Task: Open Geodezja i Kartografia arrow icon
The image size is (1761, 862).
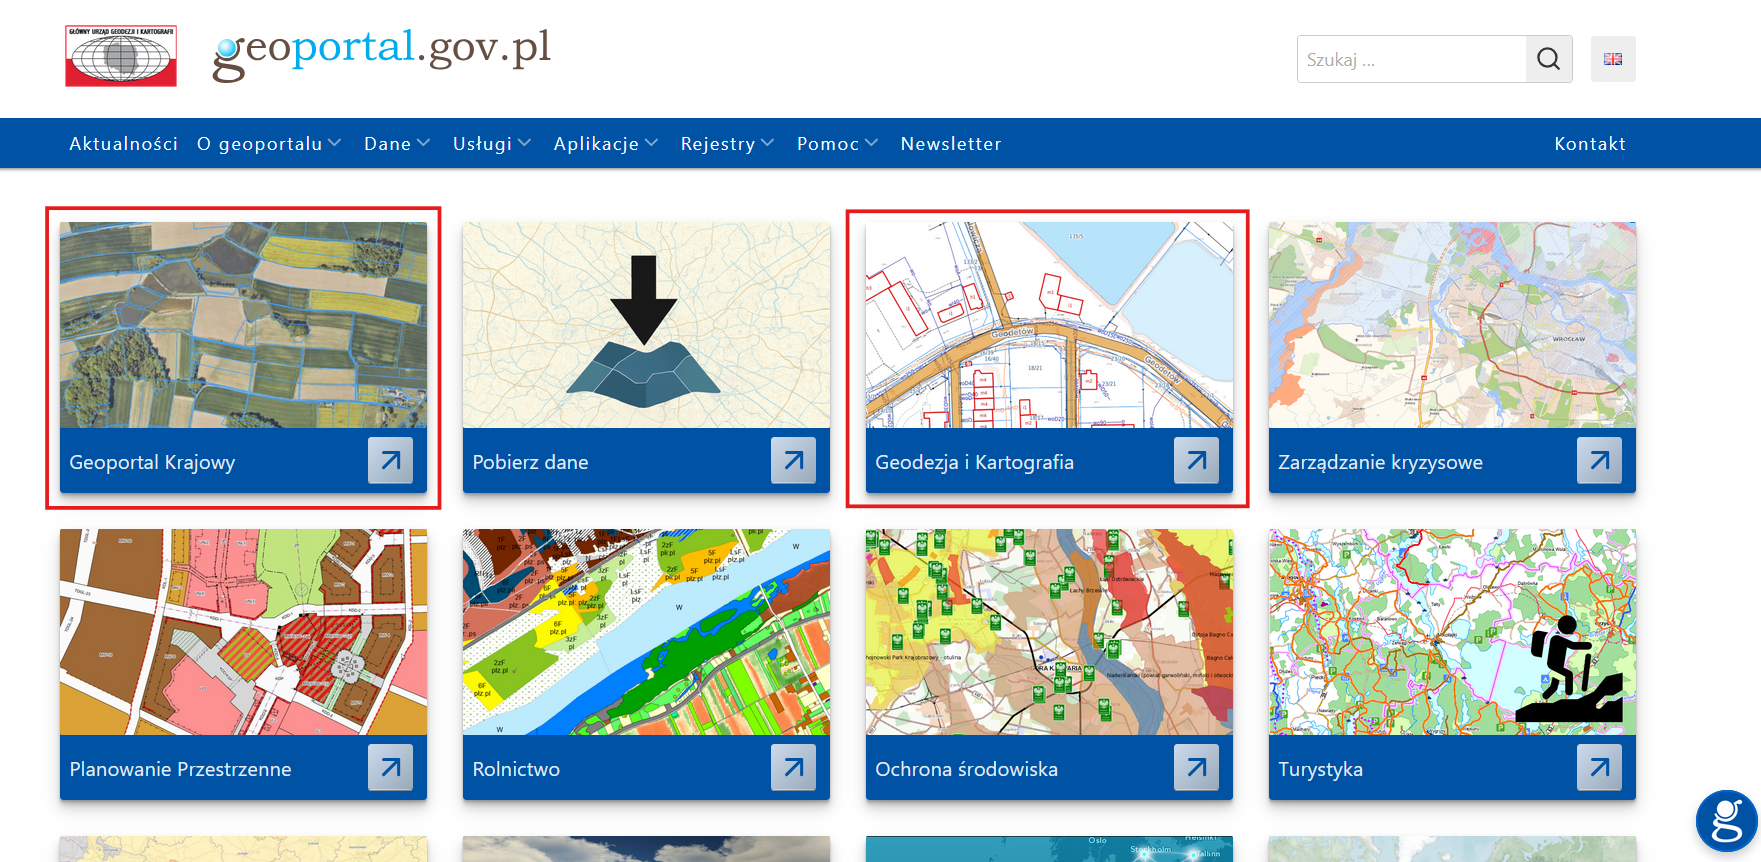Action: pos(1196,461)
